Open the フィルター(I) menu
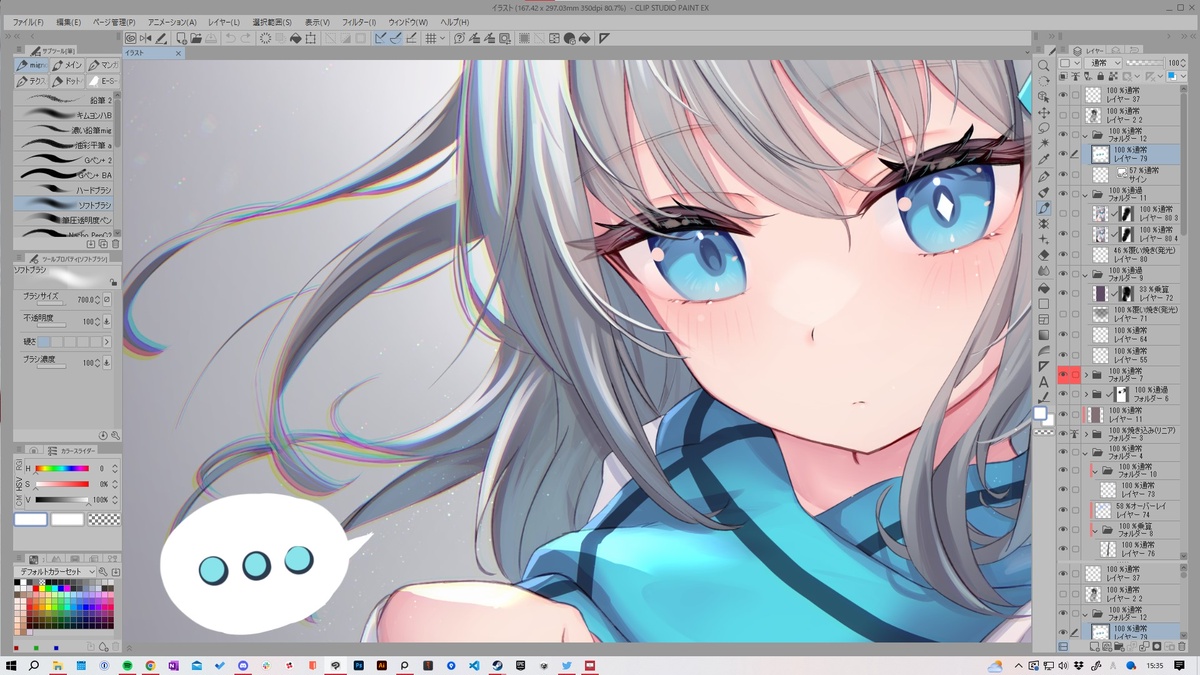The image size is (1200, 675). [x=359, y=22]
